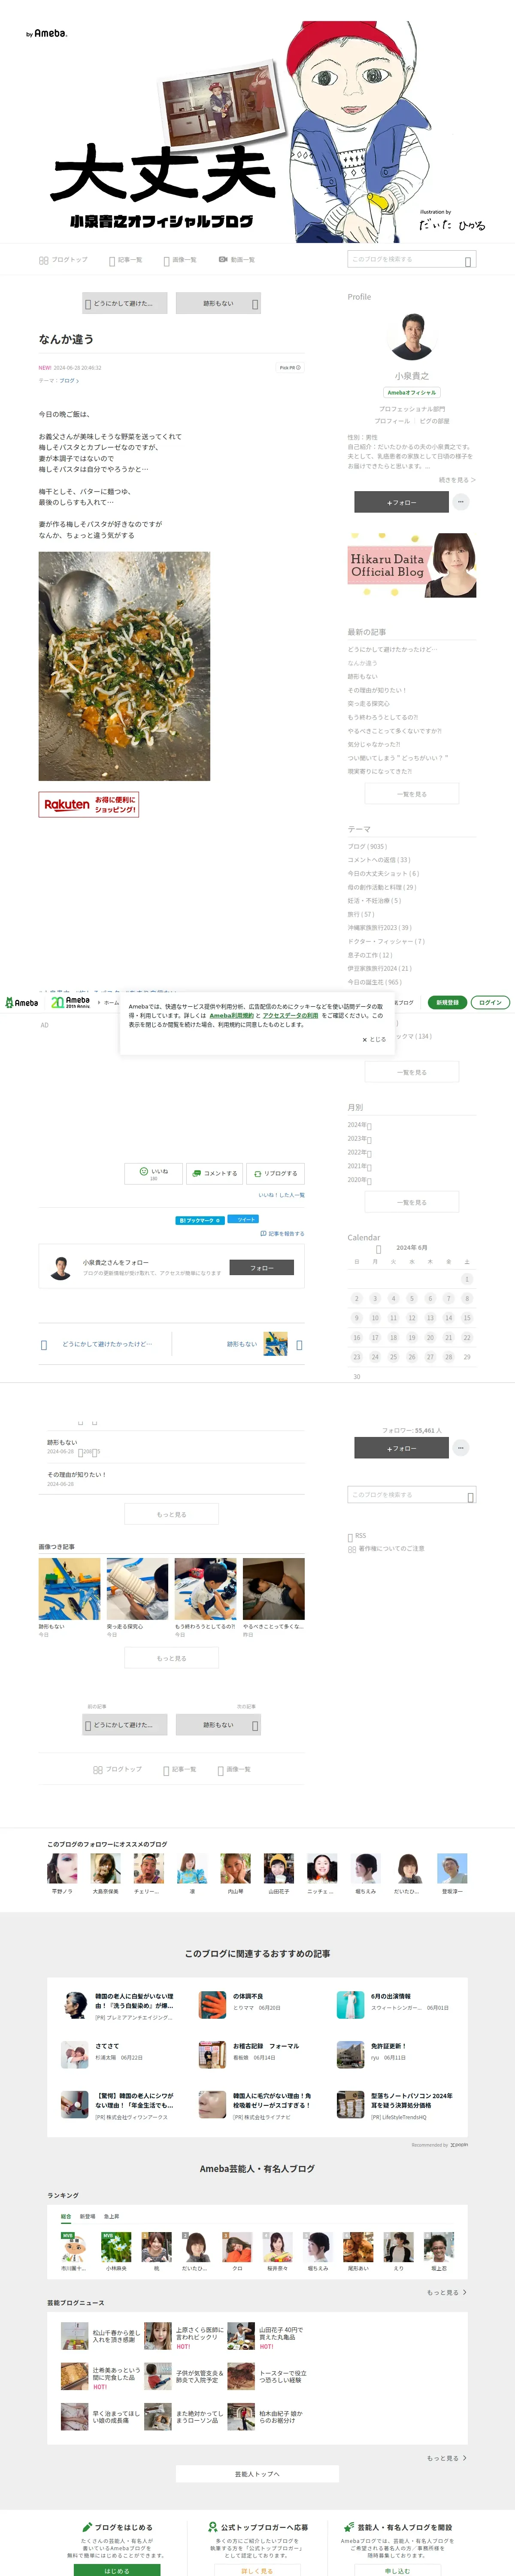The width and height of the screenshot is (515, 2576).
Task: Click もっと見る under the 画像つき記事 thumbnails
Action: 171,1658
